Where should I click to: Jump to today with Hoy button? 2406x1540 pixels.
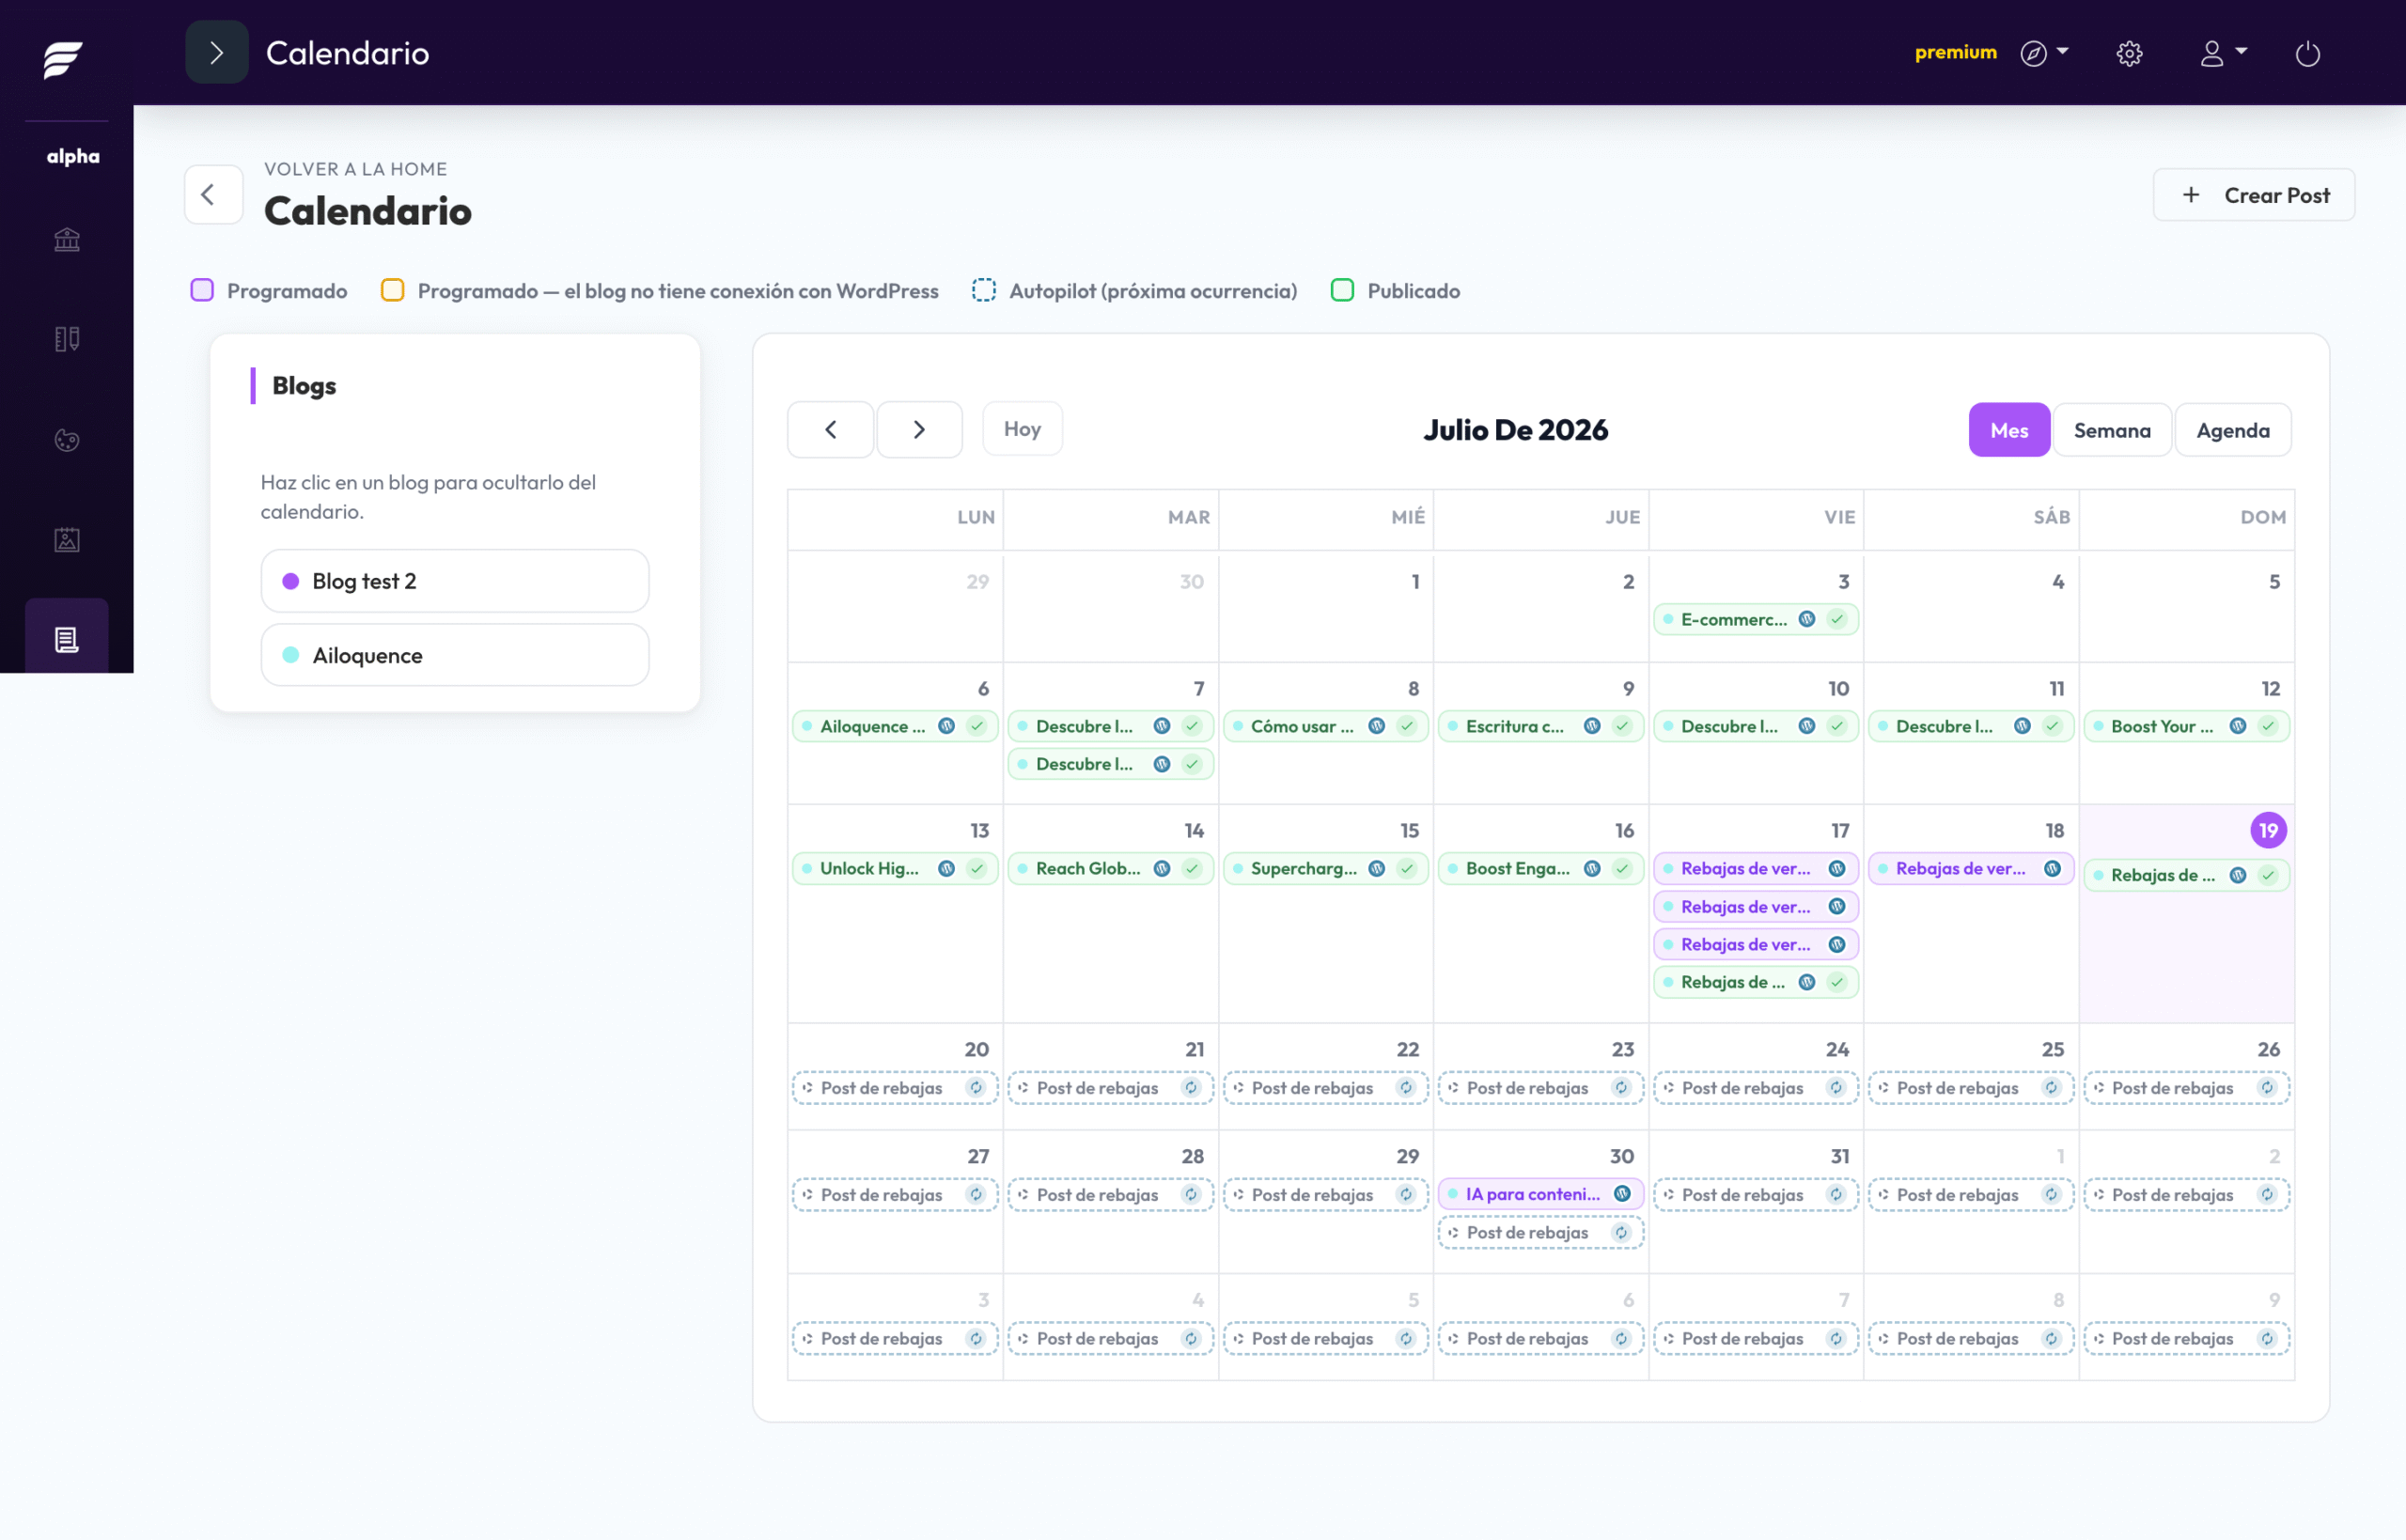[1022, 429]
